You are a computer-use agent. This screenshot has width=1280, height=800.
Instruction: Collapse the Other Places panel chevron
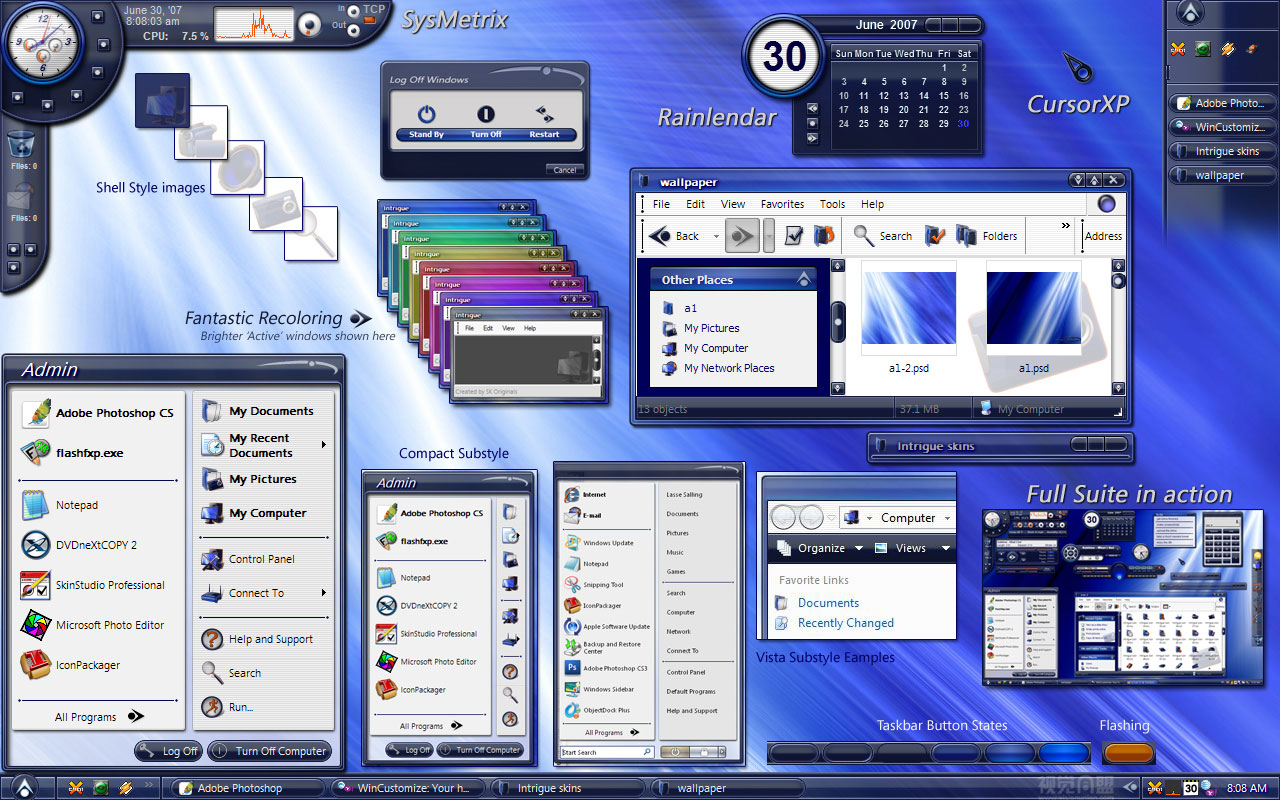coord(803,279)
